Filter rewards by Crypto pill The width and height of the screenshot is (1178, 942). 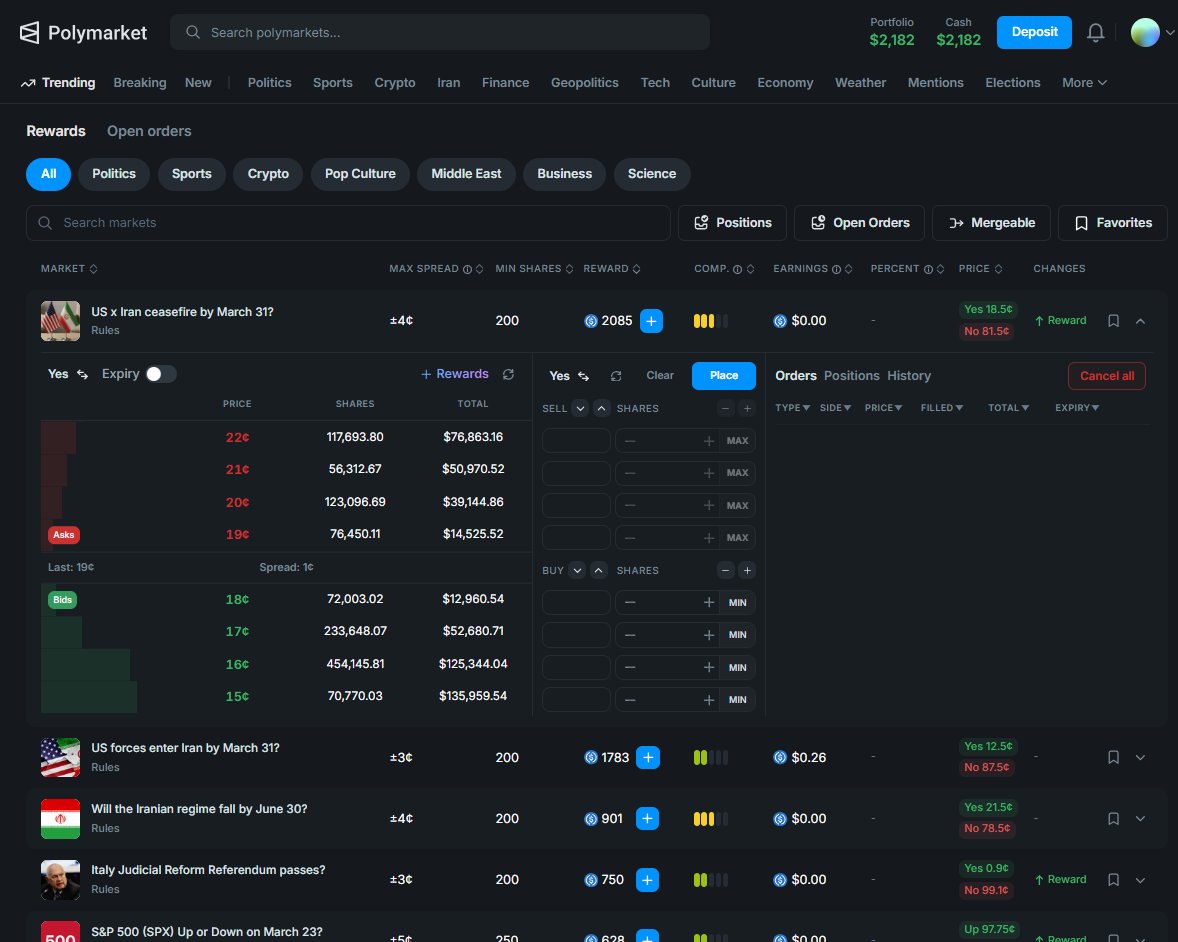click(x=268, y=174)
